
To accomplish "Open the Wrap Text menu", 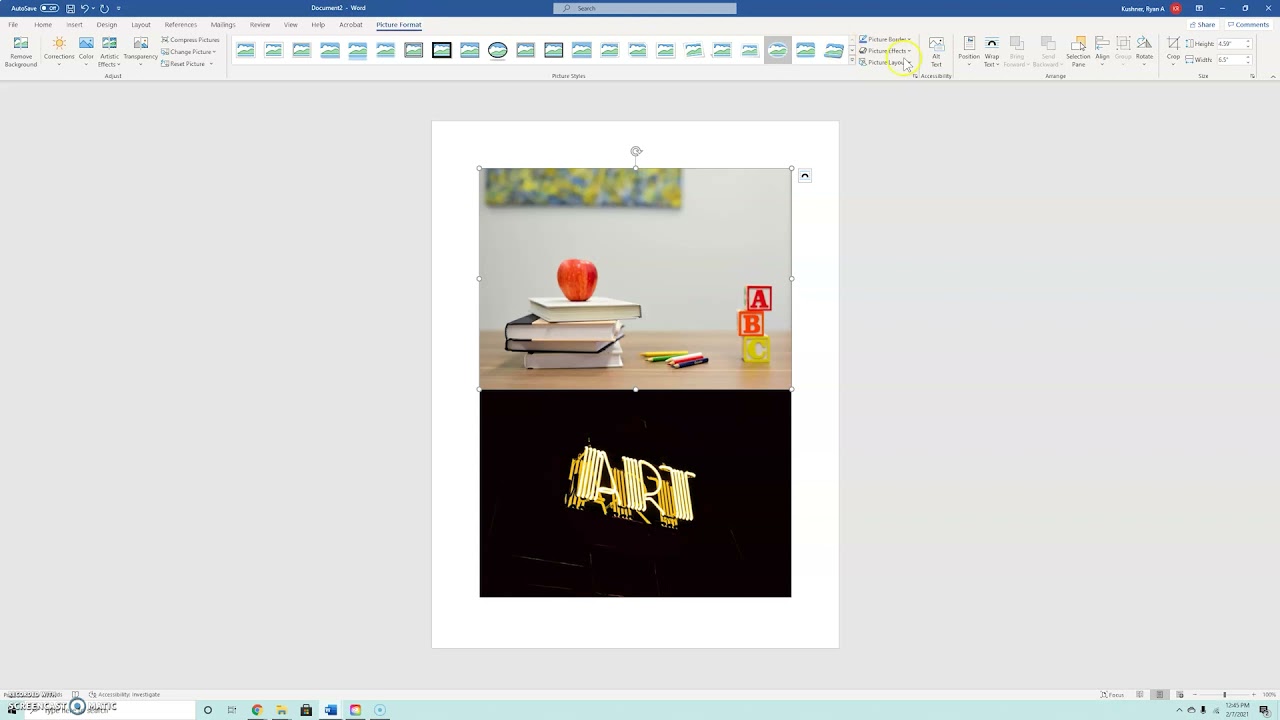I will click(x=992, y=53).
